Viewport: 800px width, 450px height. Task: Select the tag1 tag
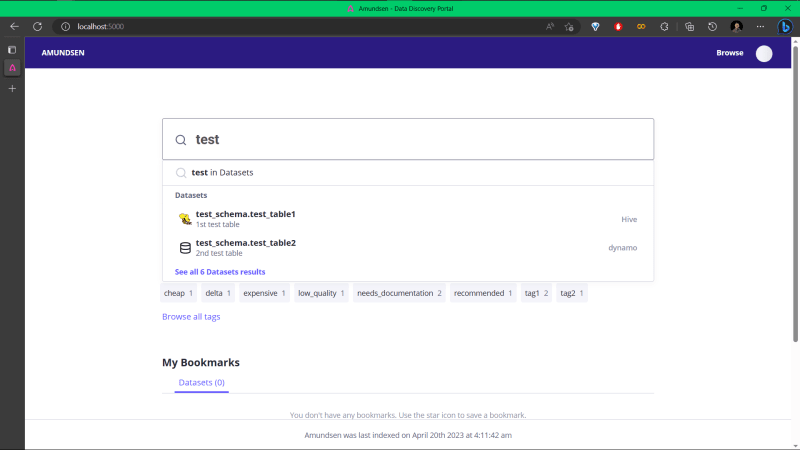(x=536, y=293)
